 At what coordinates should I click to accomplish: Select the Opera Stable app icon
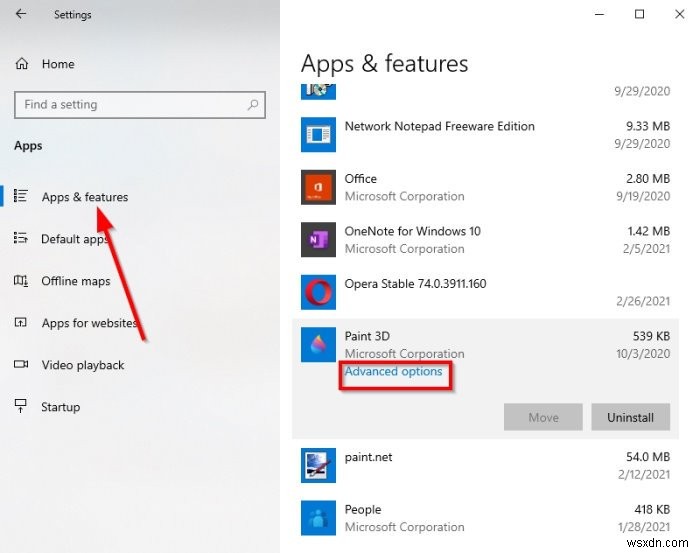pos(318,292)
